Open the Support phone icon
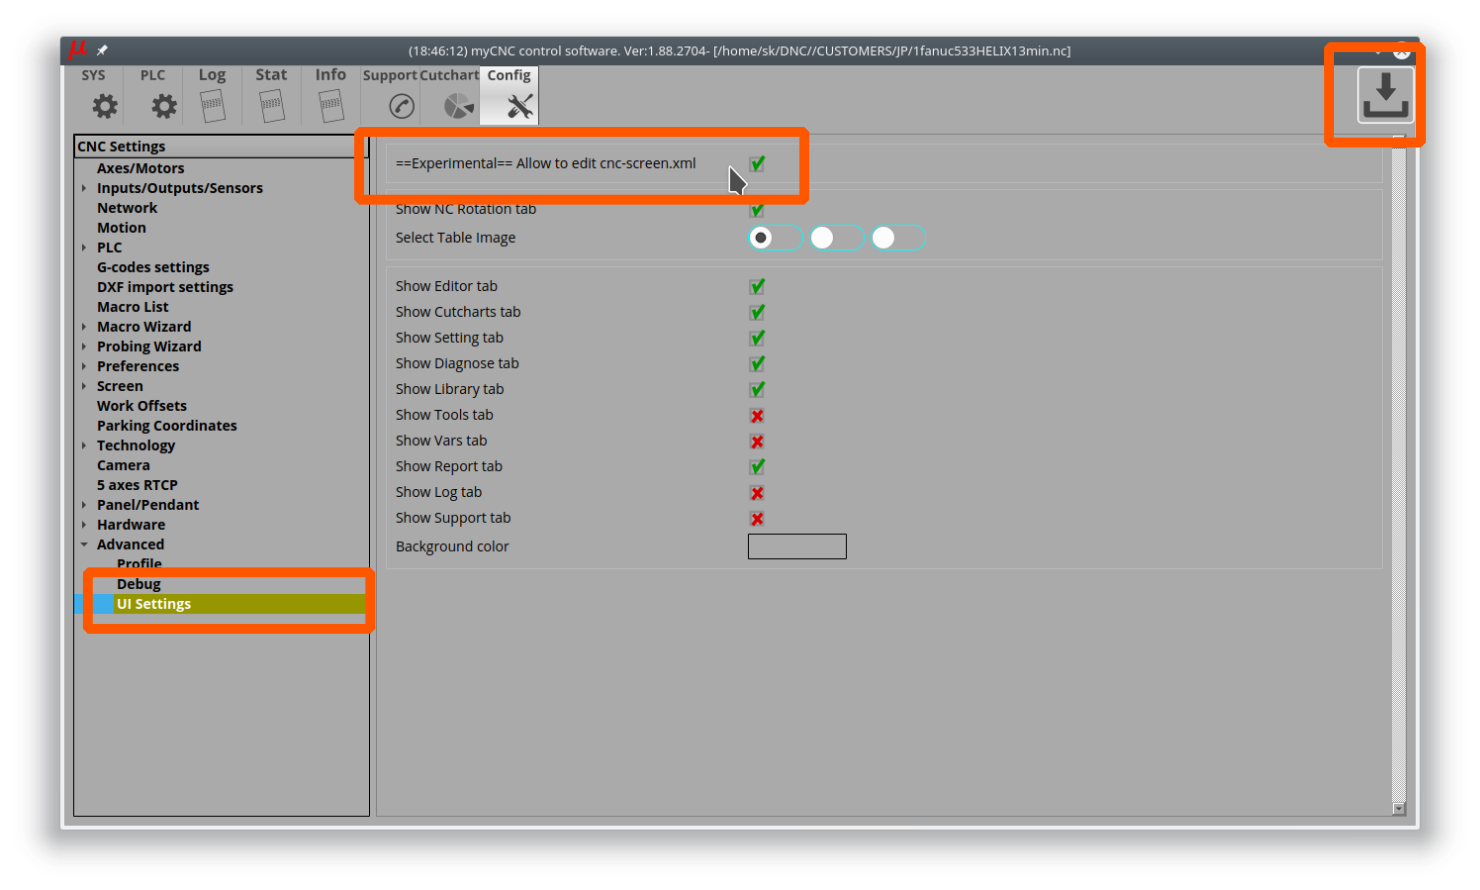 tap(401, 106)
